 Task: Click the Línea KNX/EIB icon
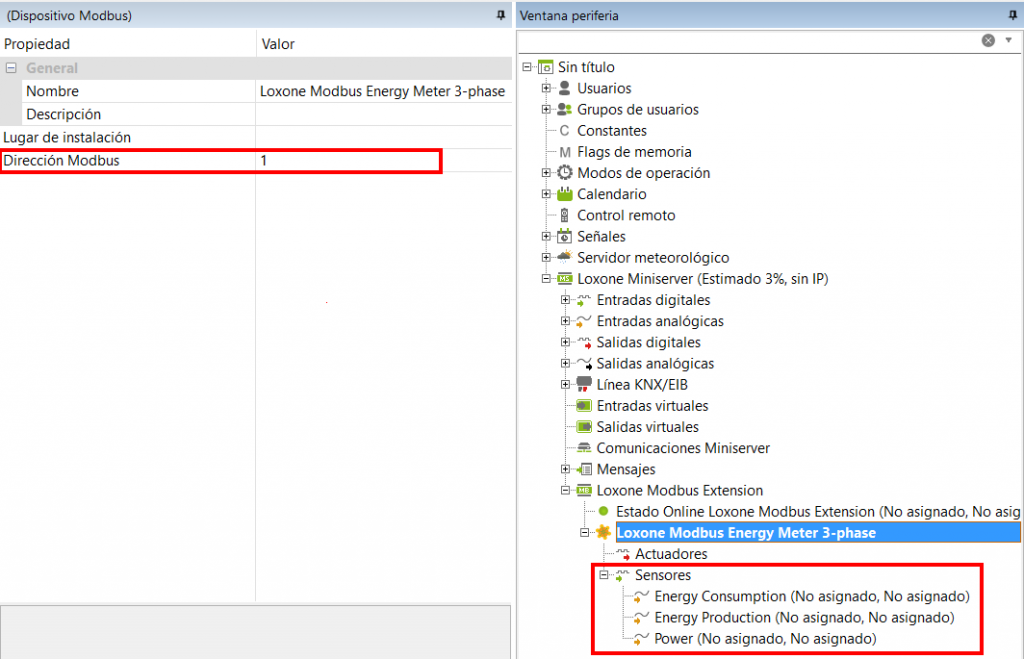click(584, 384)
